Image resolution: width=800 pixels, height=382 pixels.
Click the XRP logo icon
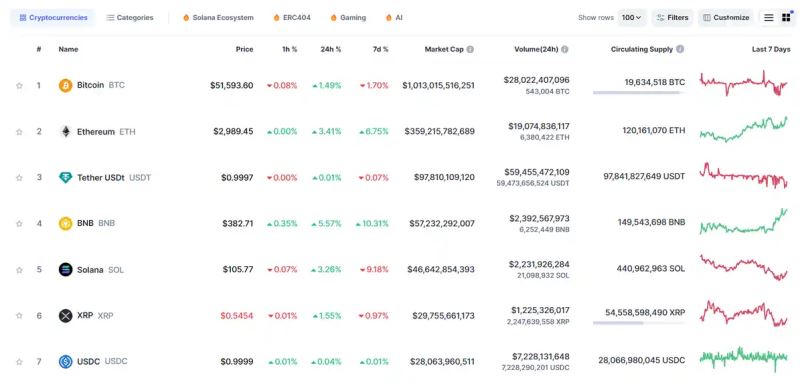(65, 316)
